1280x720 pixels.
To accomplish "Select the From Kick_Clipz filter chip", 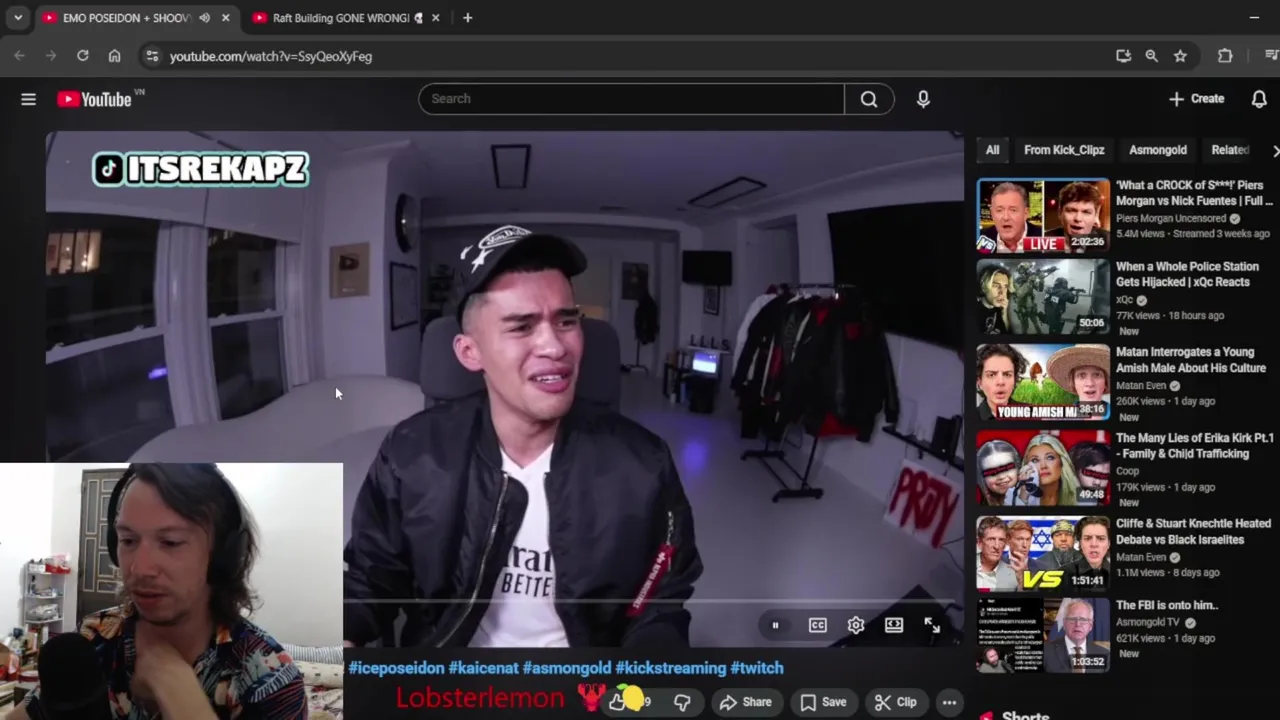I will (x=1064, y=150).
